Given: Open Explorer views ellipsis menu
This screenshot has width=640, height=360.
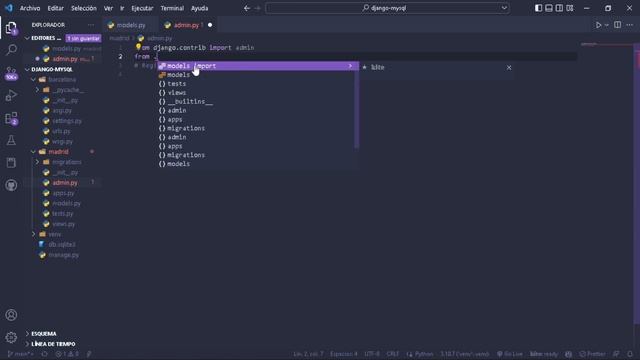Looking at the screenshot, I should pos(91,25).
